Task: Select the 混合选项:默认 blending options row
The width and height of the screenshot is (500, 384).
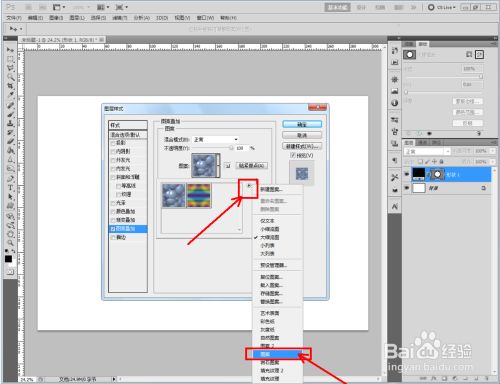Action: click(128, 135)
